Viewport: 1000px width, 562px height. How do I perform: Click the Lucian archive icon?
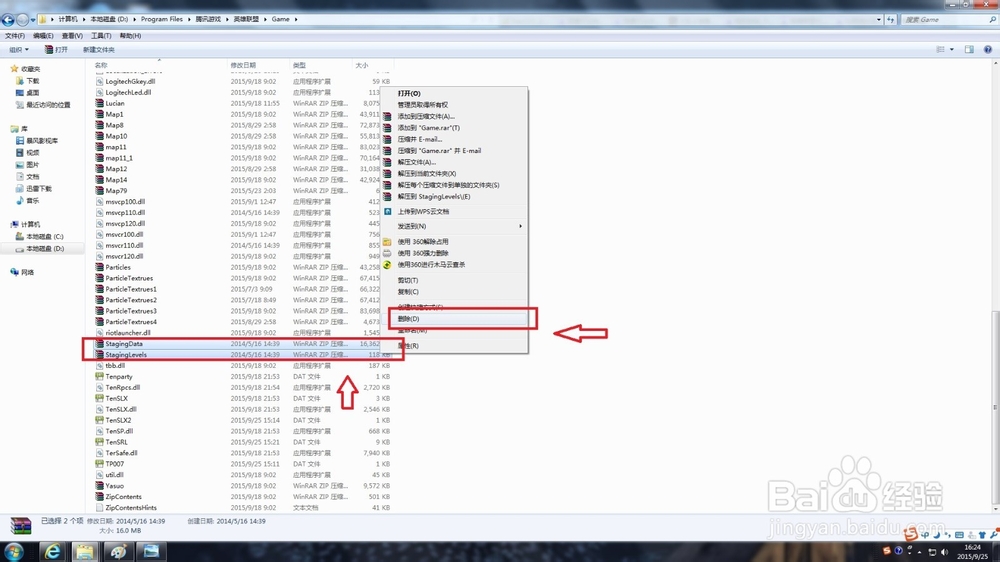(99, 103)
